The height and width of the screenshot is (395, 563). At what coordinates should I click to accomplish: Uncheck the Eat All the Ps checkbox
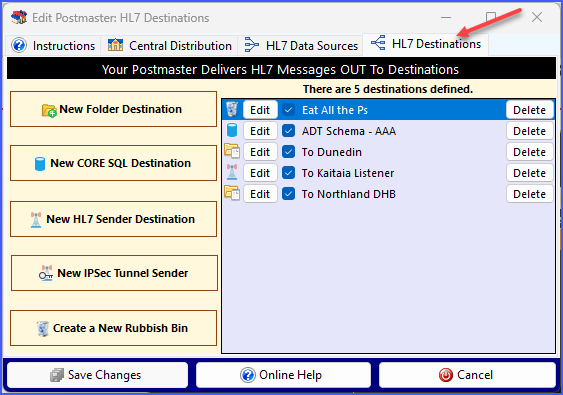click(x=288, y=110)
